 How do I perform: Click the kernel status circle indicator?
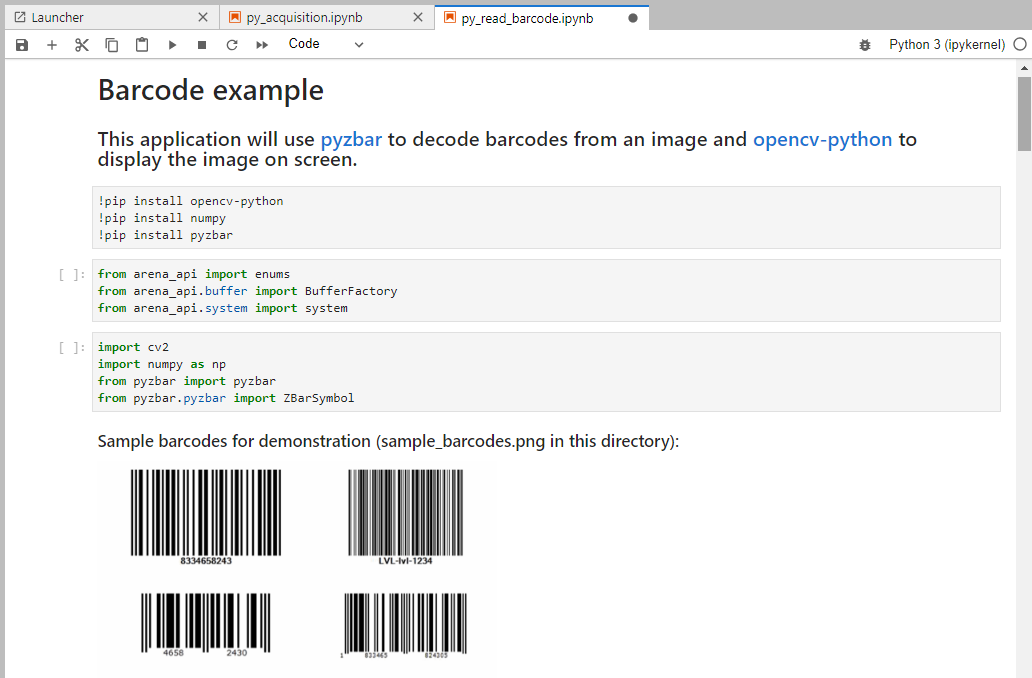(1019, 45)
